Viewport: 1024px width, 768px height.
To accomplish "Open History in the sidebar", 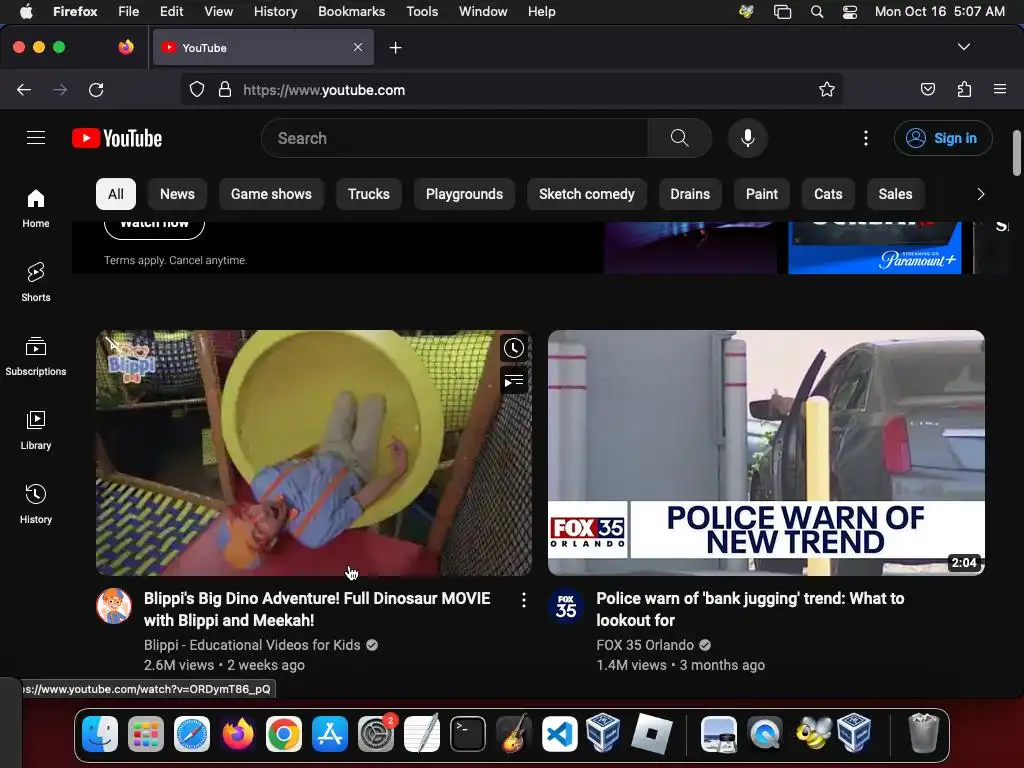I will click(x=36, y=504).
